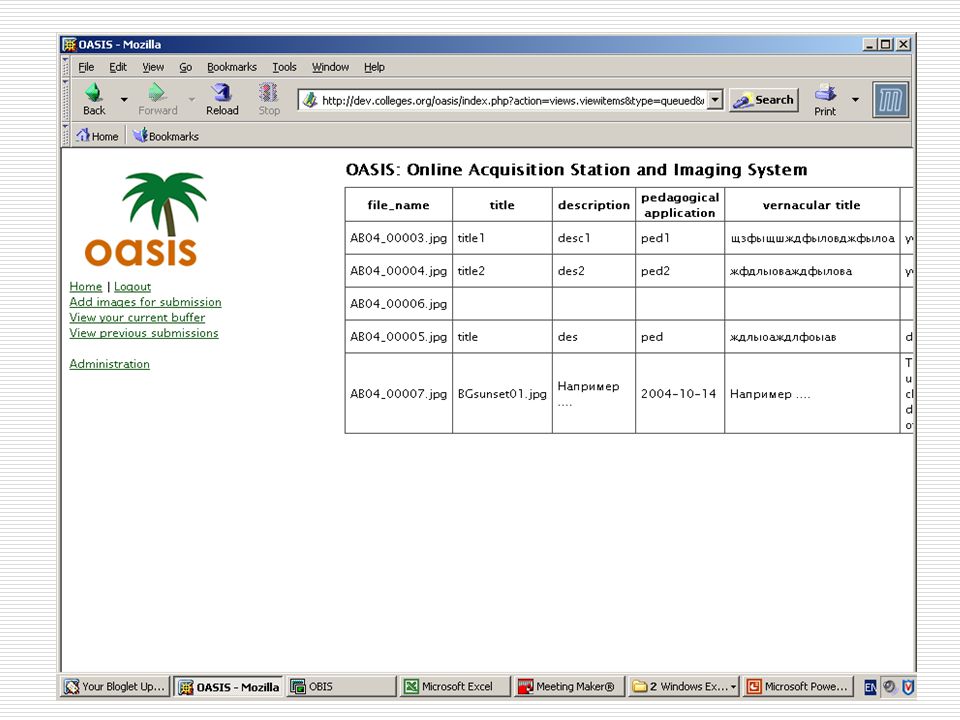
Task: Click the round gray system tray icon
Action: [x=889, y=687]
